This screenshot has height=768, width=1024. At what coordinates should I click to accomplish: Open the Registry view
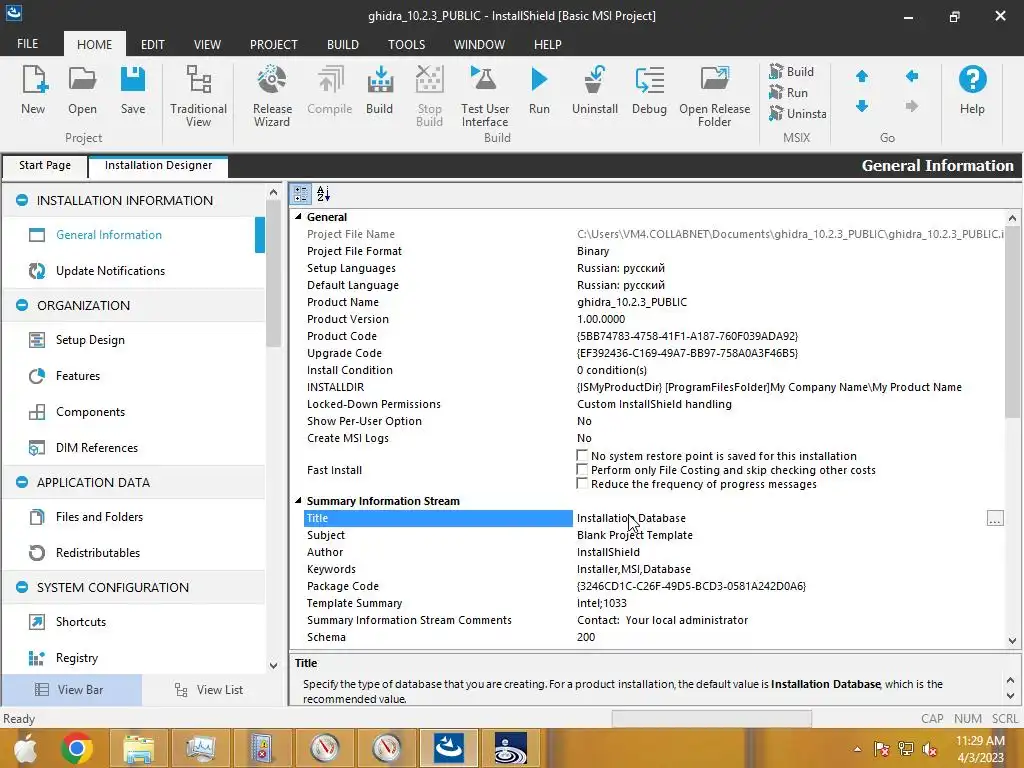(77, 658)
